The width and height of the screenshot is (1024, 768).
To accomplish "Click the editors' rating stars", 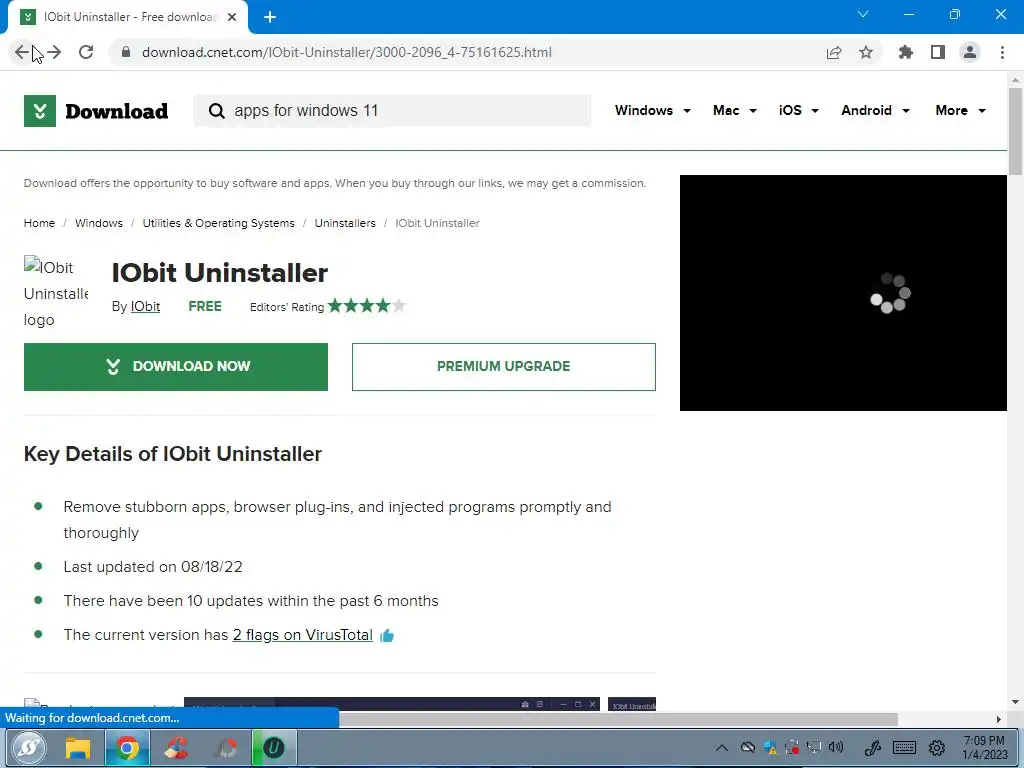I will coord(366,306).
